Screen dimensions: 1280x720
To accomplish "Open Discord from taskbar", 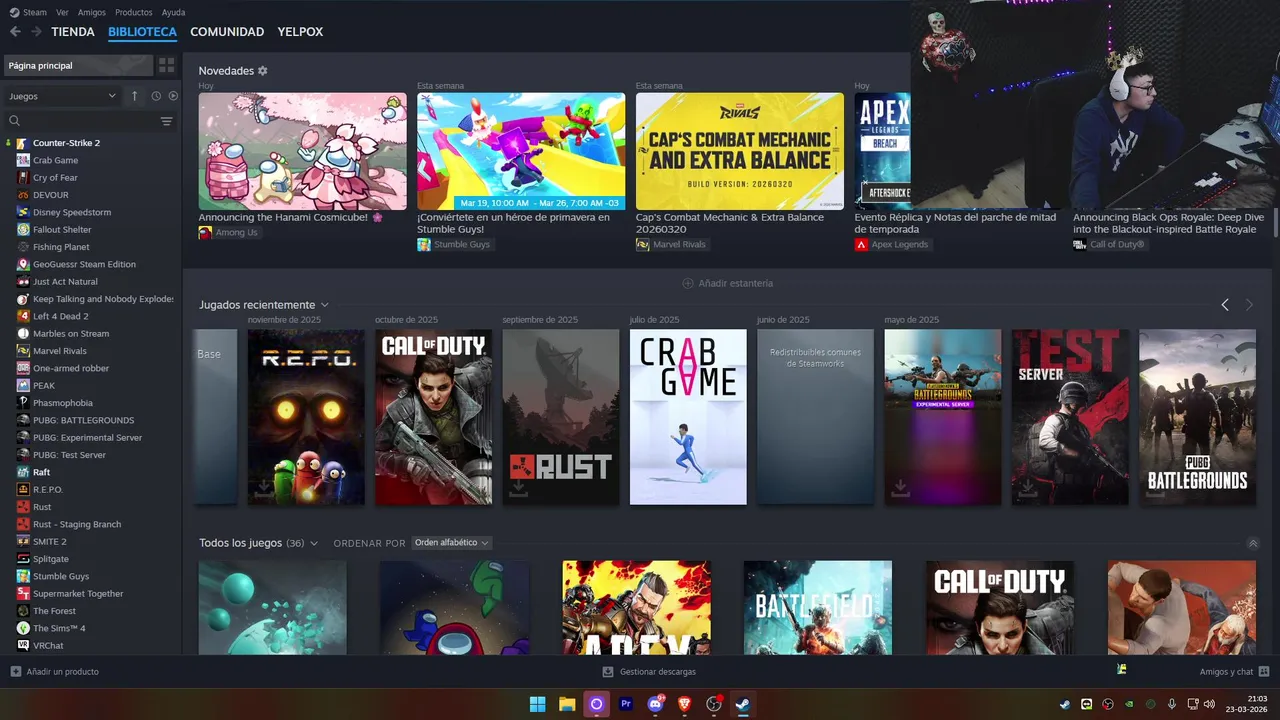I will 656,704.
